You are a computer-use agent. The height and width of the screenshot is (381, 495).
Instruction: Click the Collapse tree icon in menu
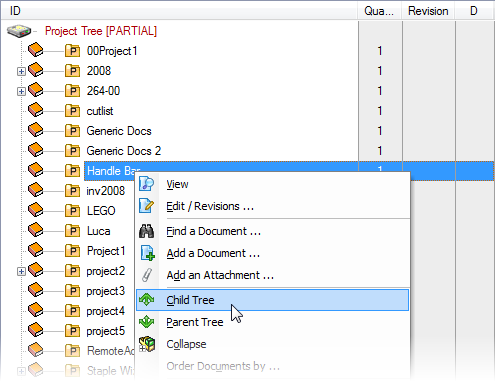147,344
